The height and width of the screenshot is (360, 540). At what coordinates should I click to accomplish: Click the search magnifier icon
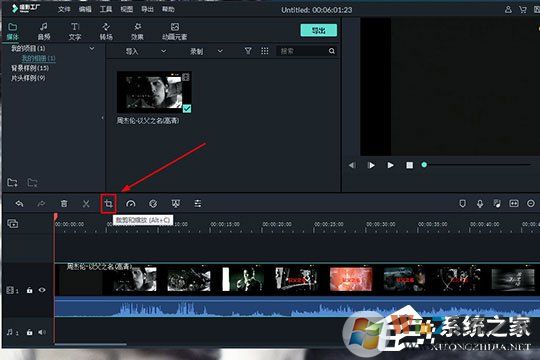[332, 51]
